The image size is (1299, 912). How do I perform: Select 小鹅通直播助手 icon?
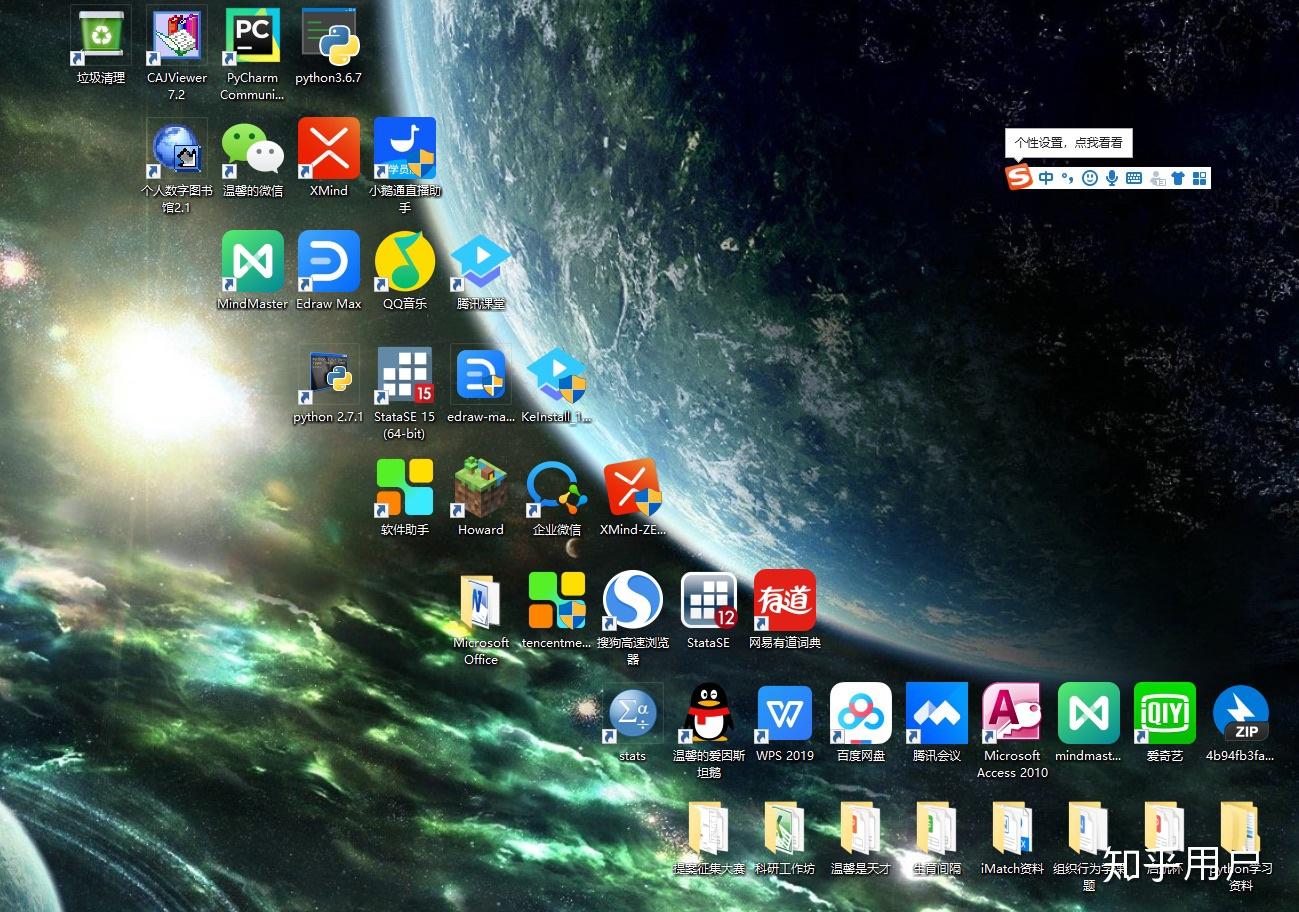pyautogui.click(x=405, y=149)
